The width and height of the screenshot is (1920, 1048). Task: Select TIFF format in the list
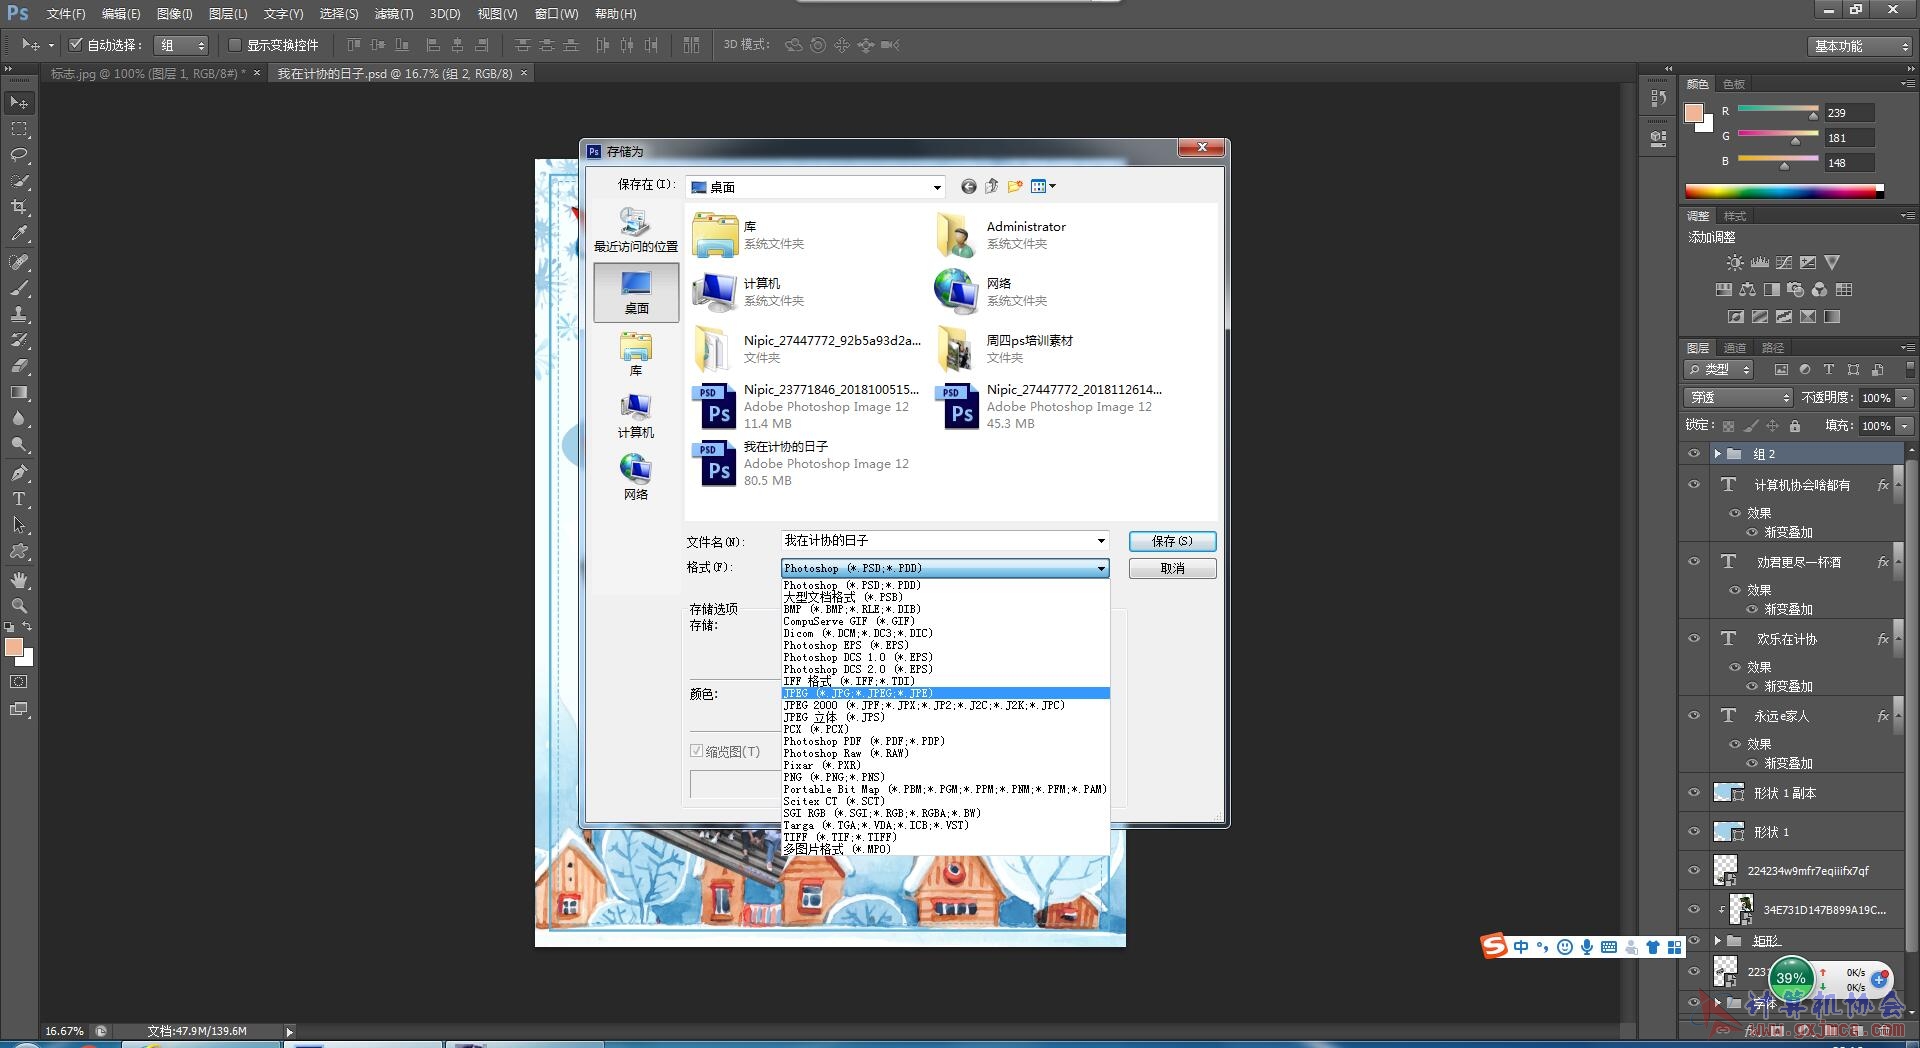pos(945,837)
